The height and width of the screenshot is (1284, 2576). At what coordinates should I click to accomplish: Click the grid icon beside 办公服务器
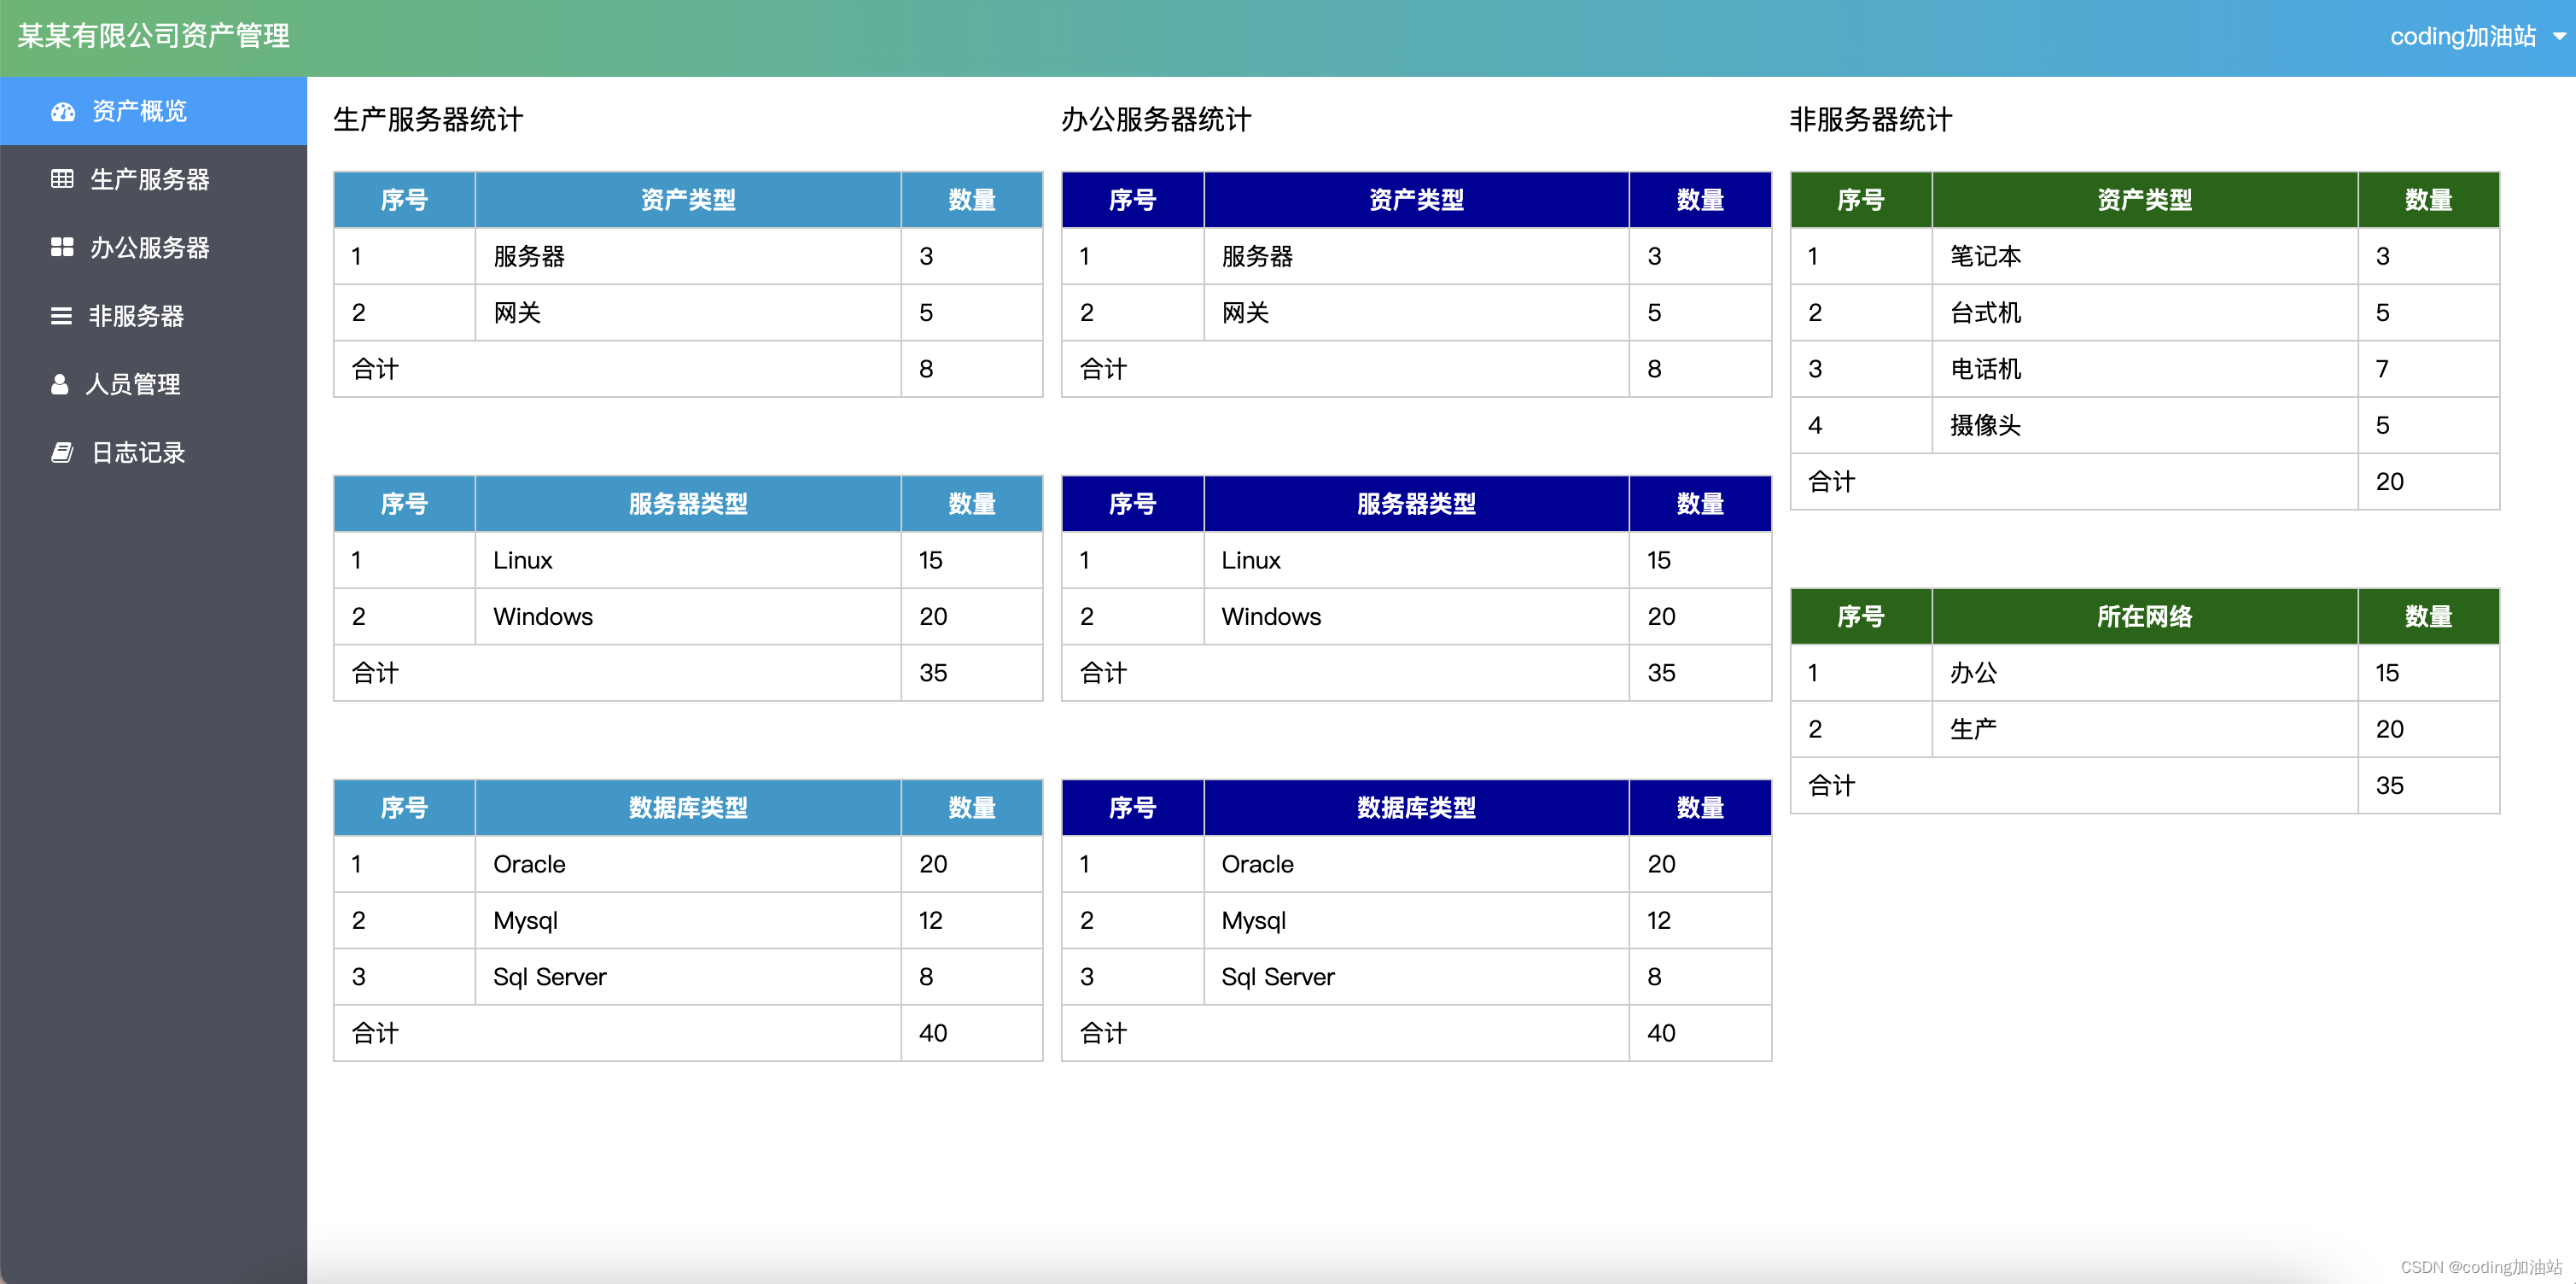pyautogui.click(x=62, y=248)
